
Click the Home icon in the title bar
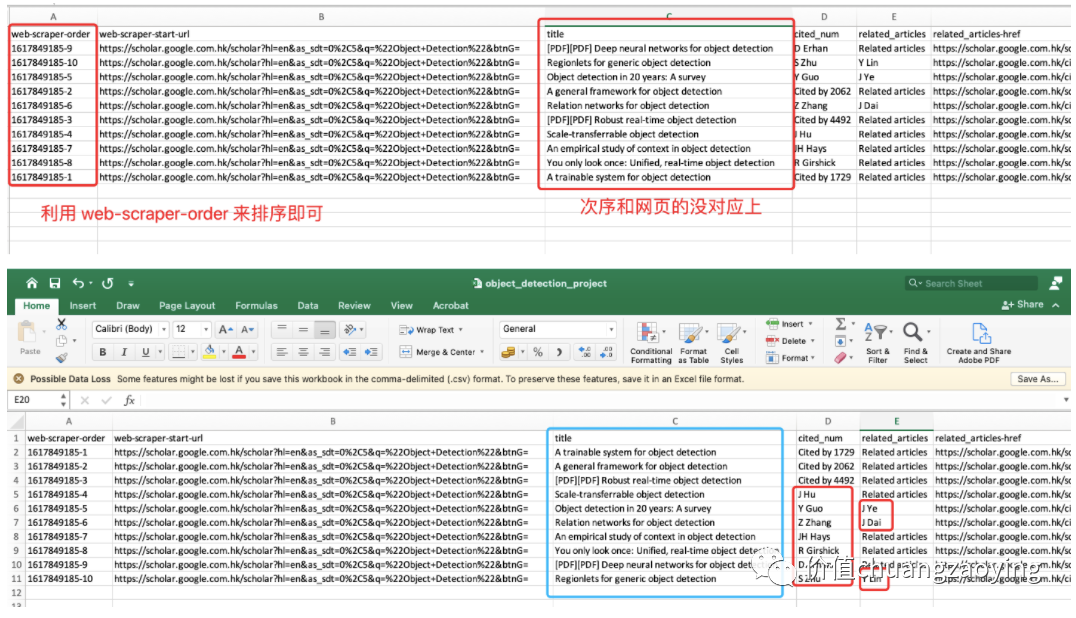[32, 283]
